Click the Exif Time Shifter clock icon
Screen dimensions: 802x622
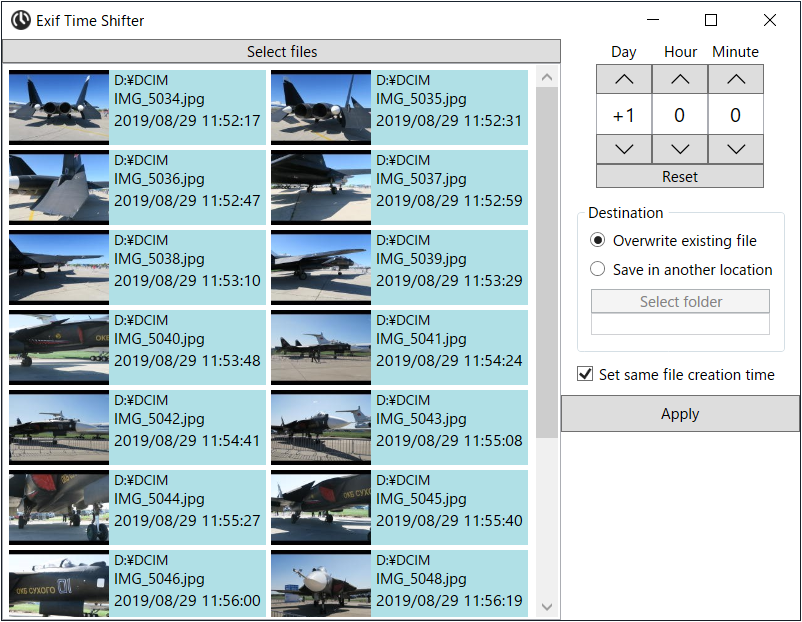click(x=21, y=20)
